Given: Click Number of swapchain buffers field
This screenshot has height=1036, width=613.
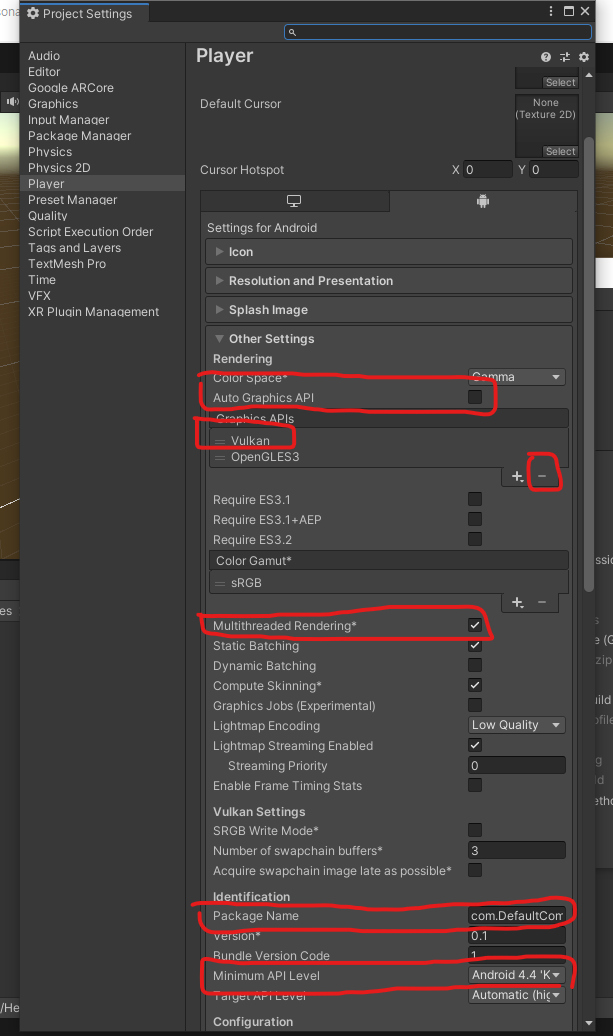Looking at the screenshot, I should click(517, 850).
